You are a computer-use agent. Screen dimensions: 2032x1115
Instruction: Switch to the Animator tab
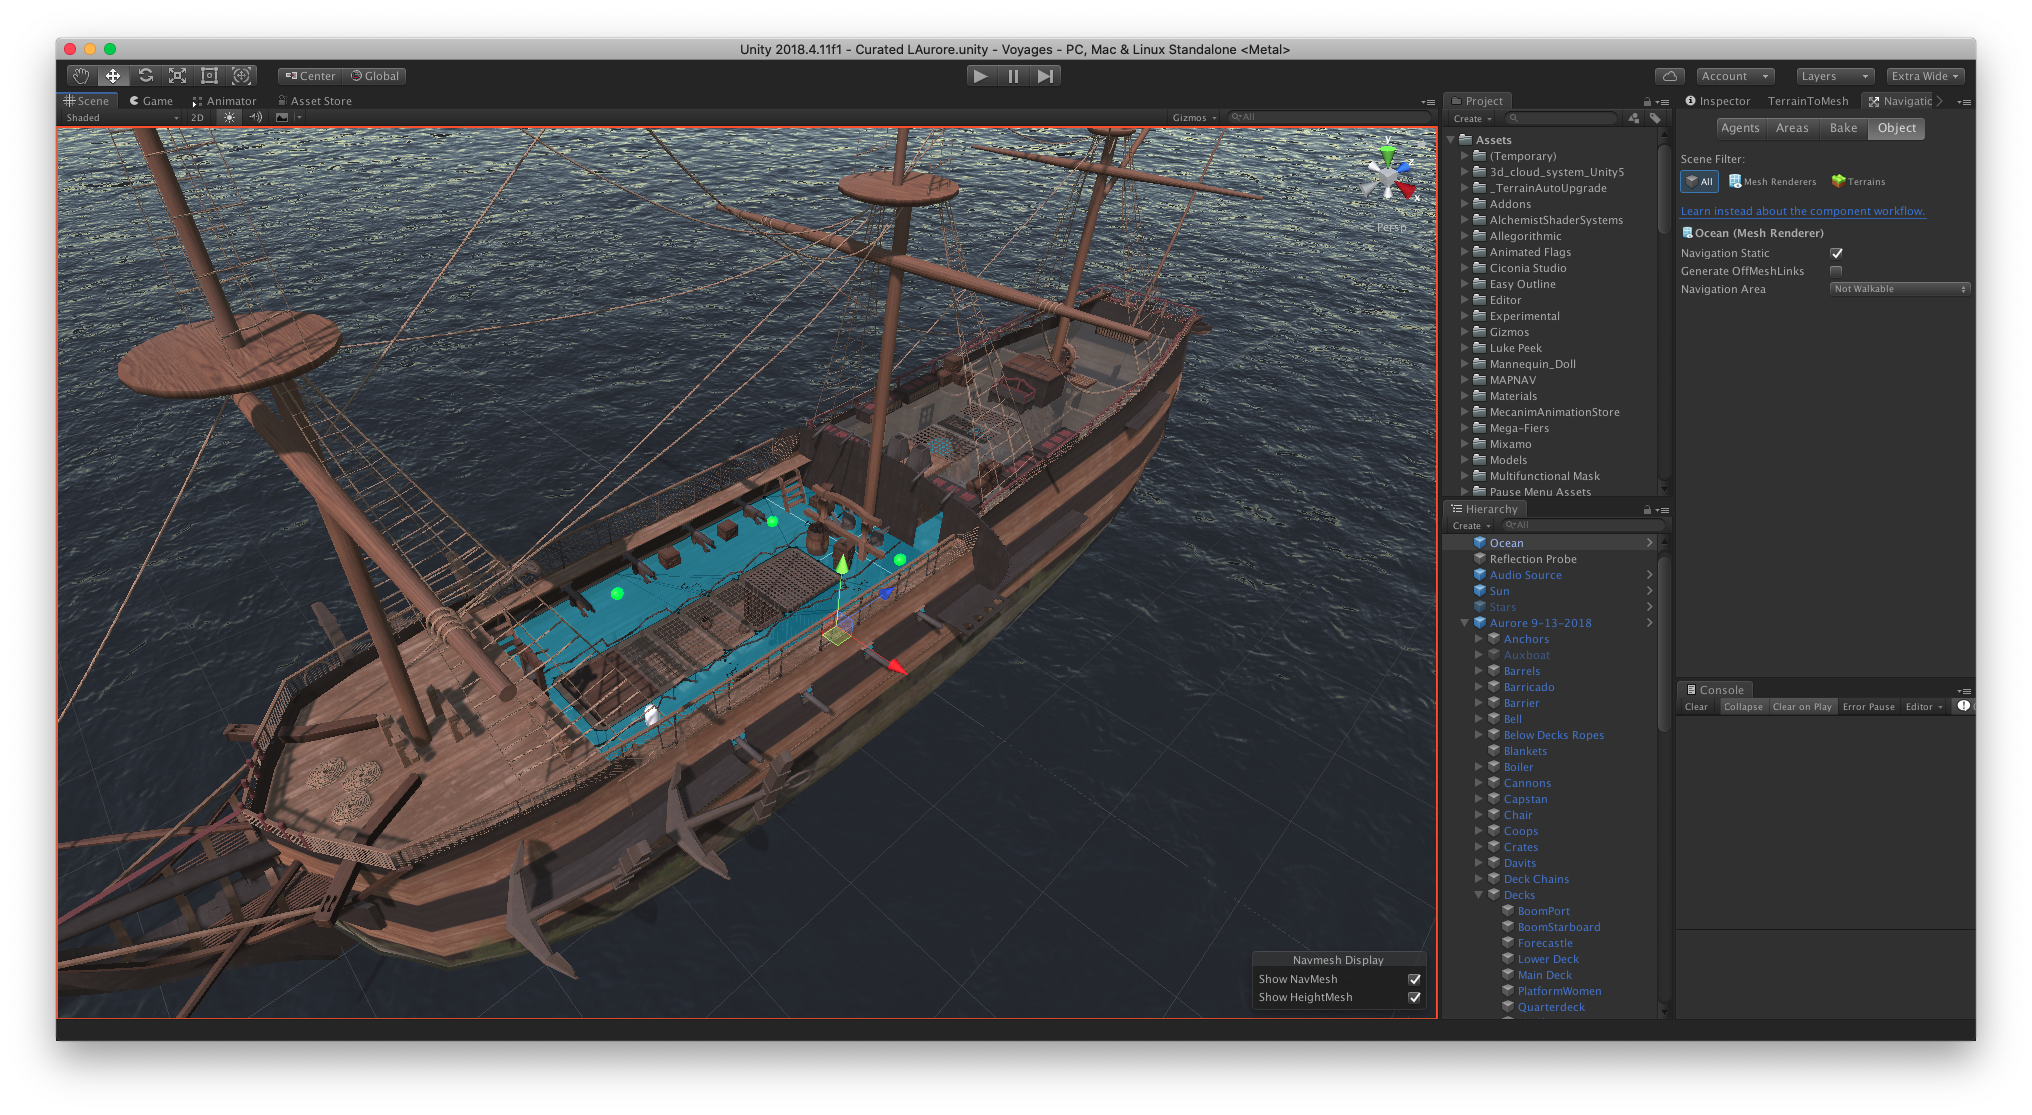pyautogui.click(x=224, y=101)
